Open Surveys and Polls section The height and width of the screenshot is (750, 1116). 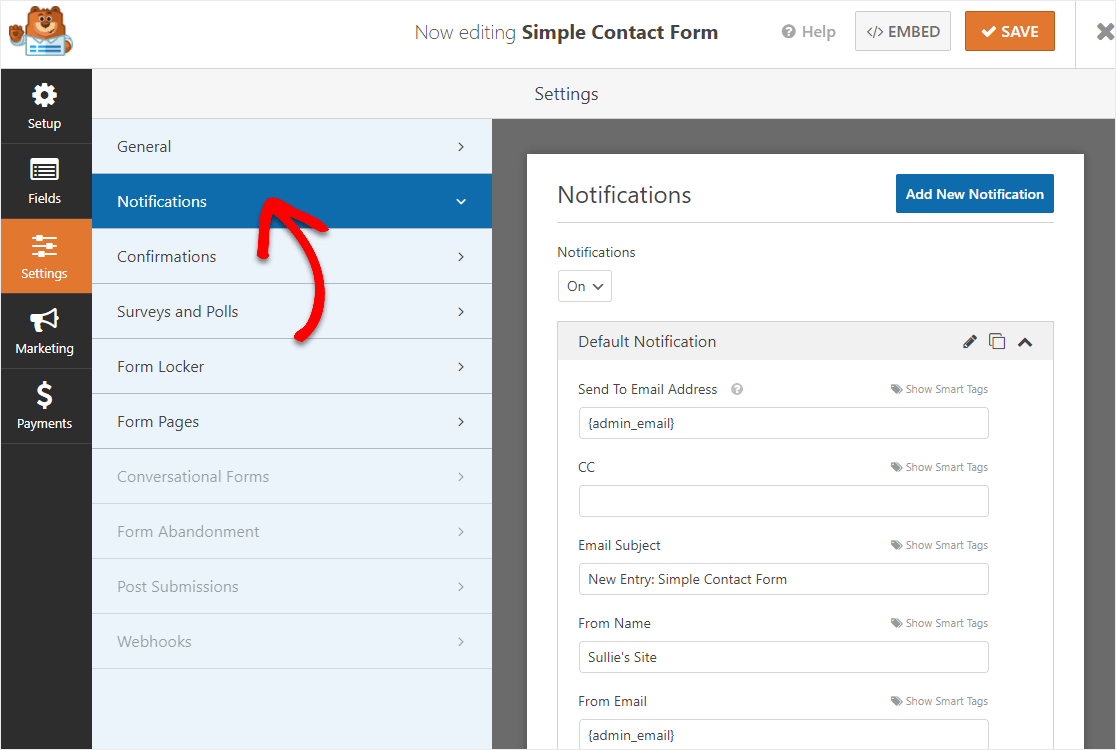tap(292, 312)
